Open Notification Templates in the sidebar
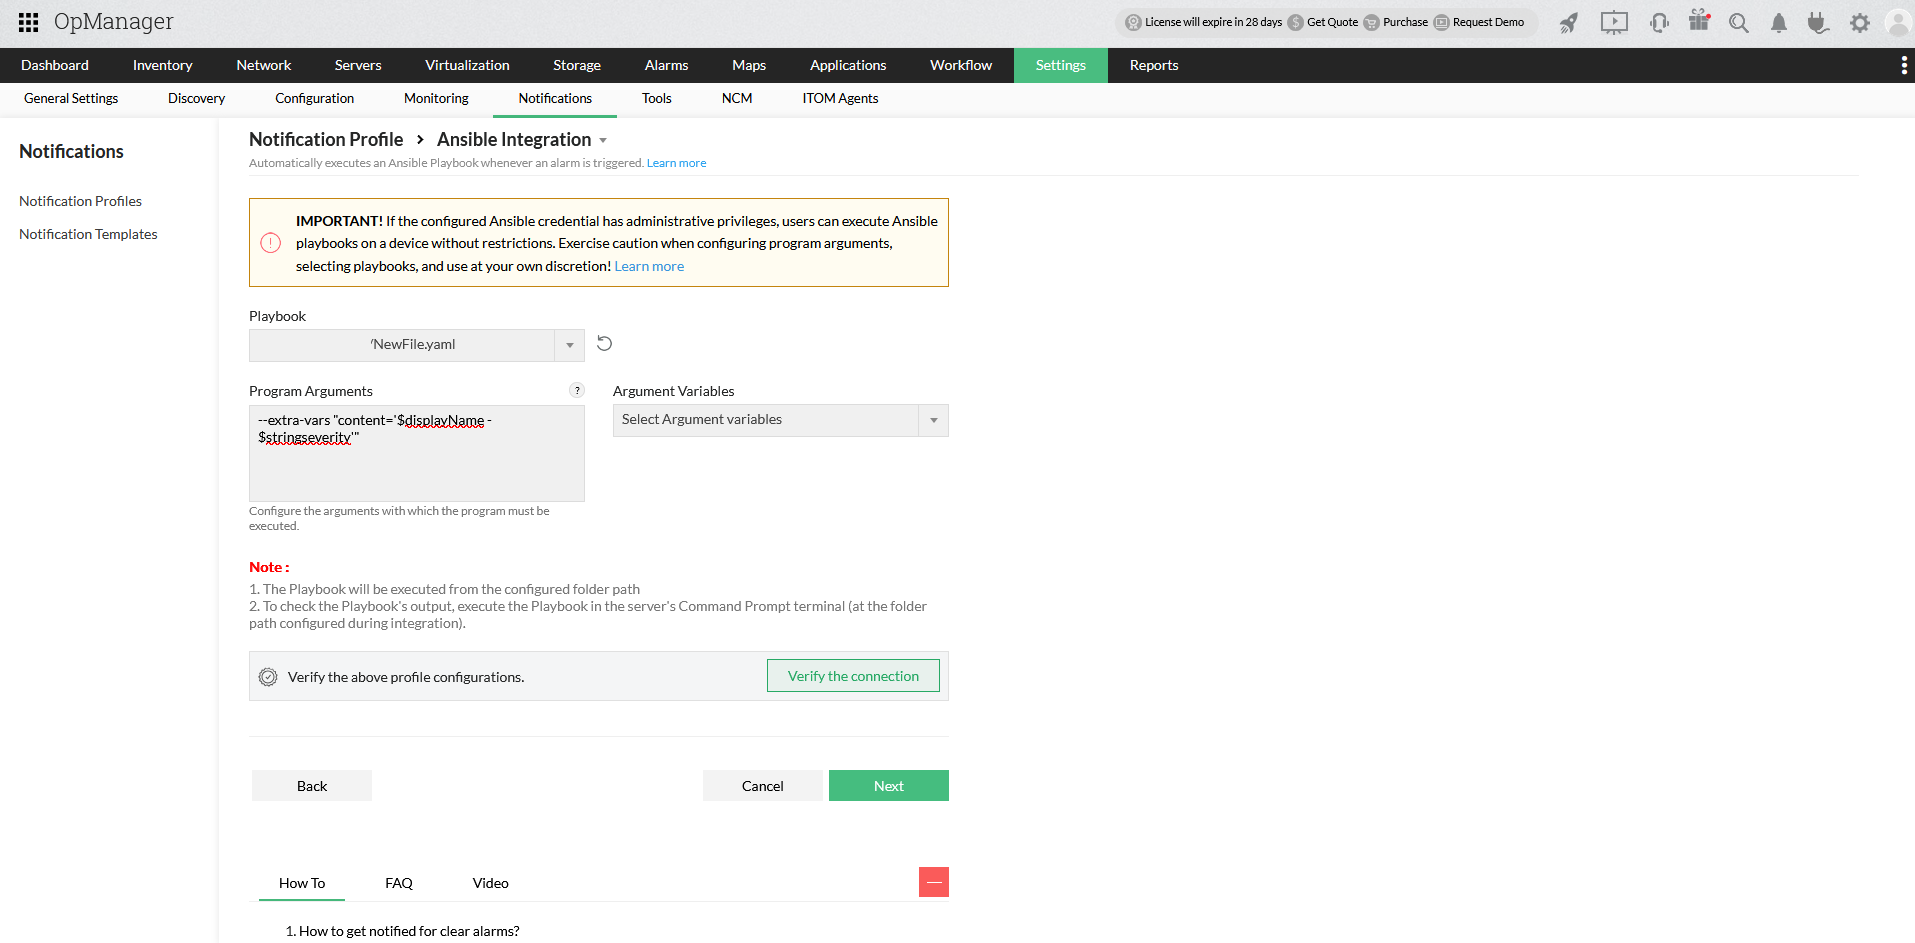The image size is (1915, 943). (88, 234)
